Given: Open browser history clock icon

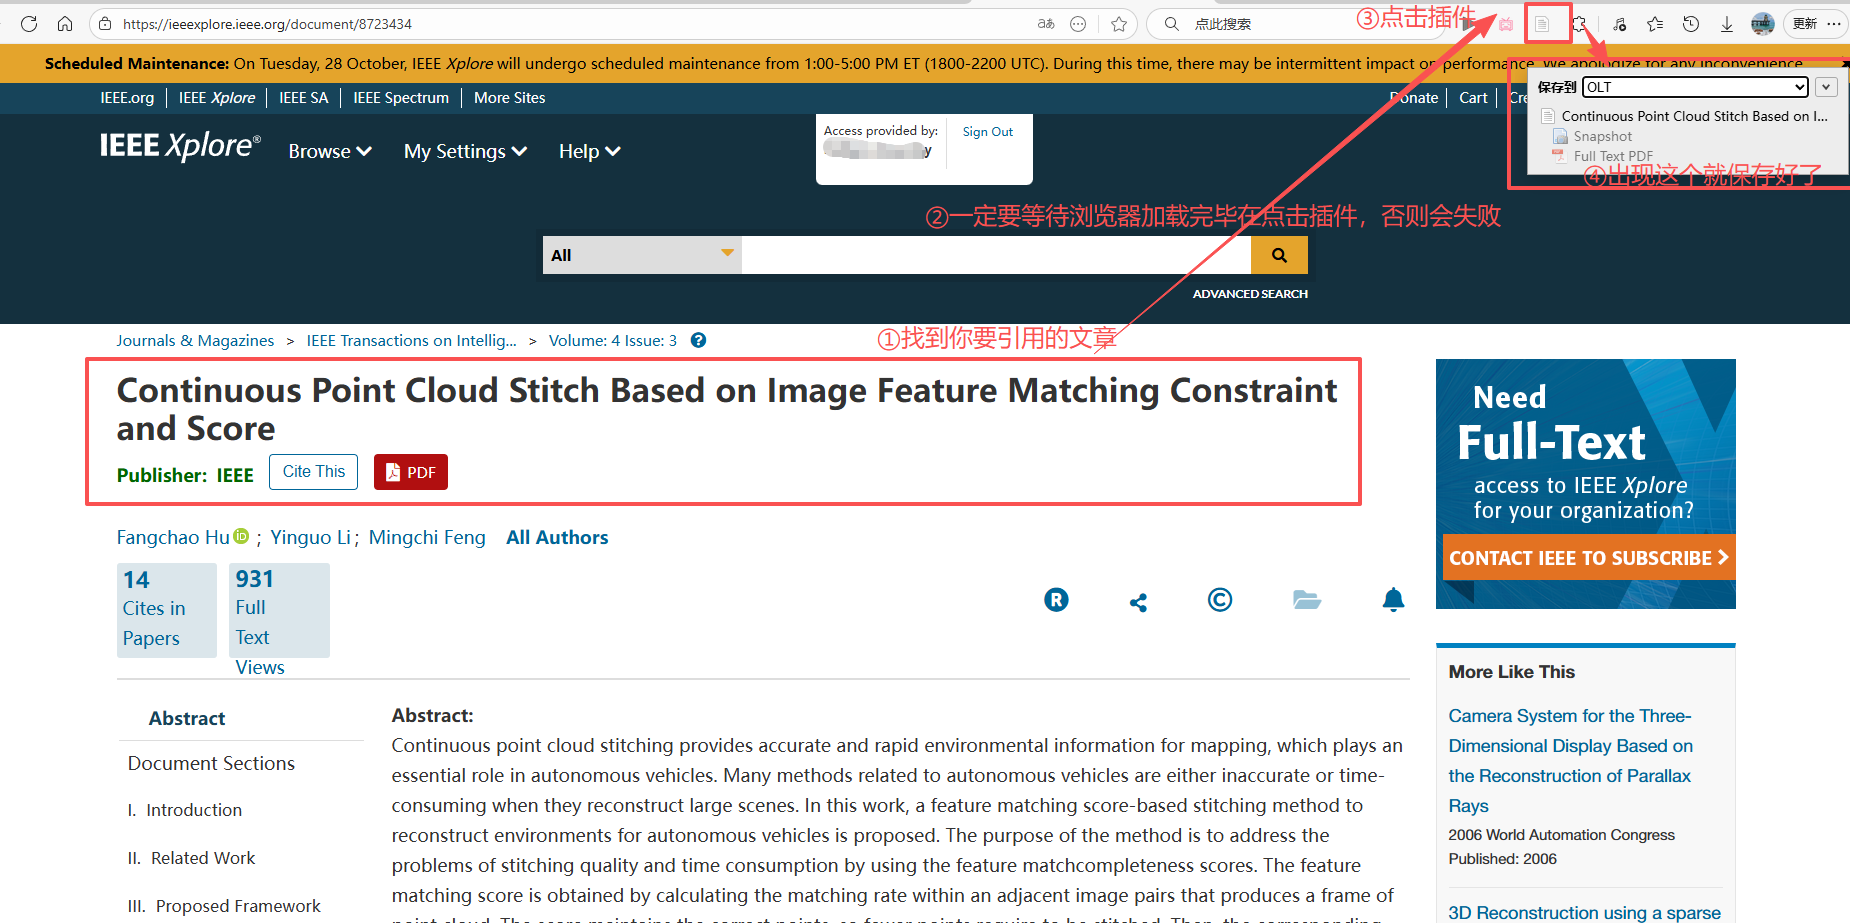Looking at the screenshot, I should [x=1691, y=24].
